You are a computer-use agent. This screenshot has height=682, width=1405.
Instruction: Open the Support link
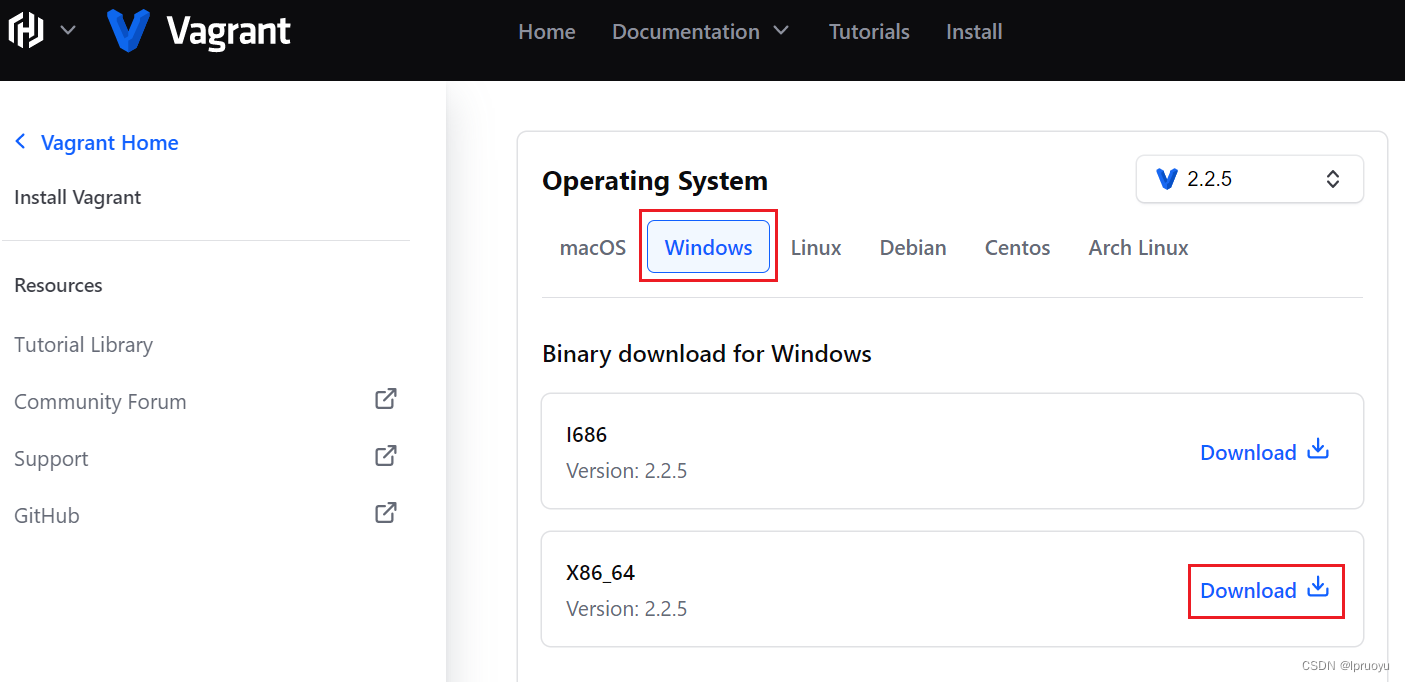click(51, 459)
